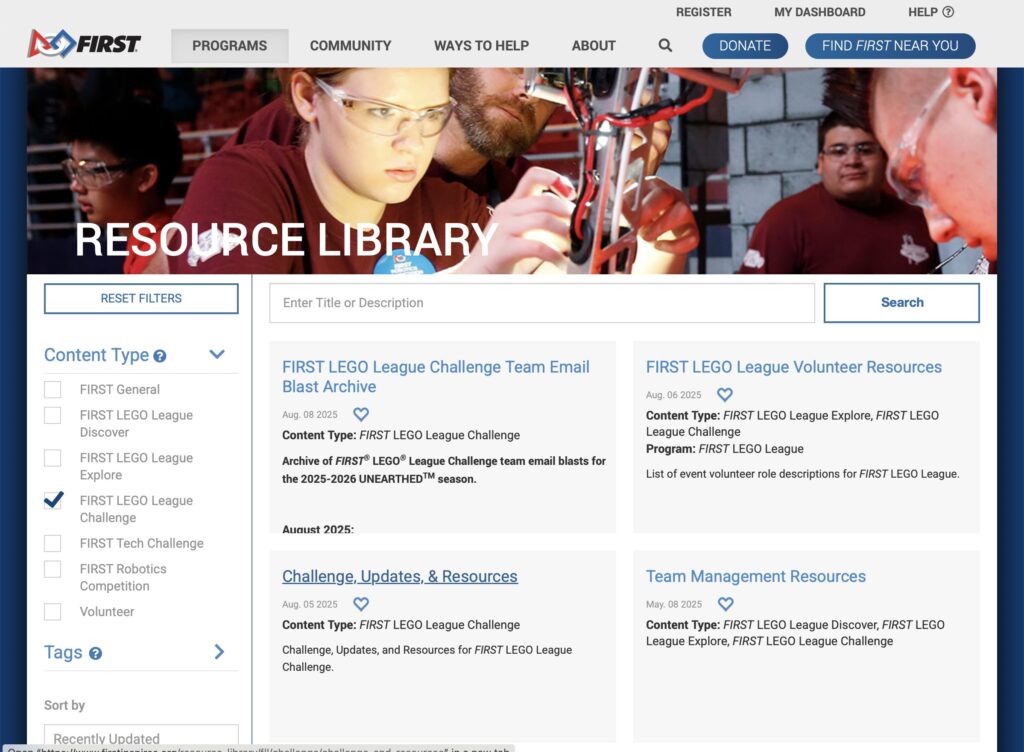This screenshot has height=752, width=1024.
Task: Click heart icon for Volunteer Resources
Action: [x=725, y=395]
